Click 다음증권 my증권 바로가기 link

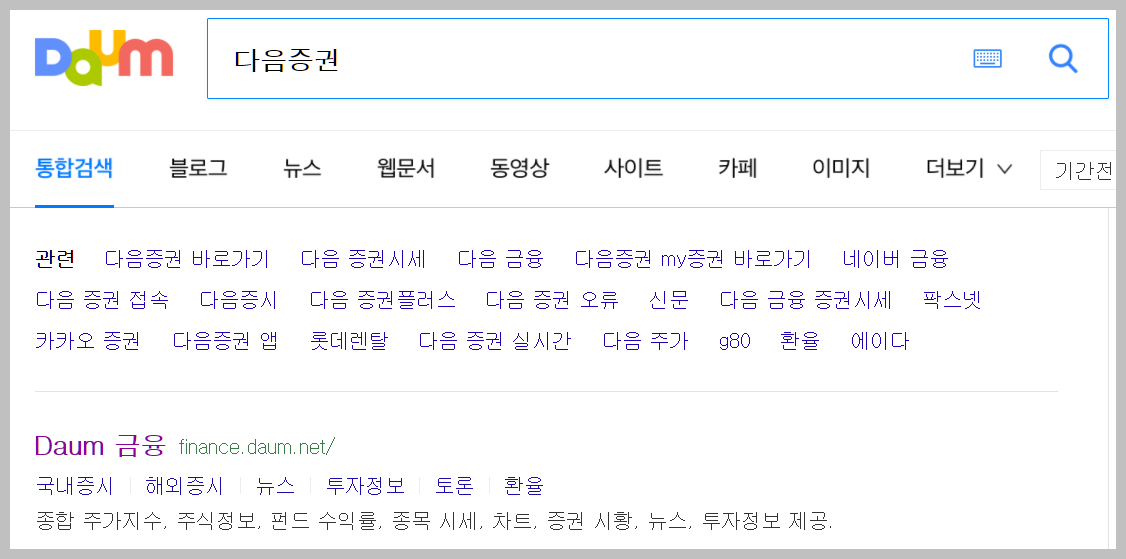693,259
